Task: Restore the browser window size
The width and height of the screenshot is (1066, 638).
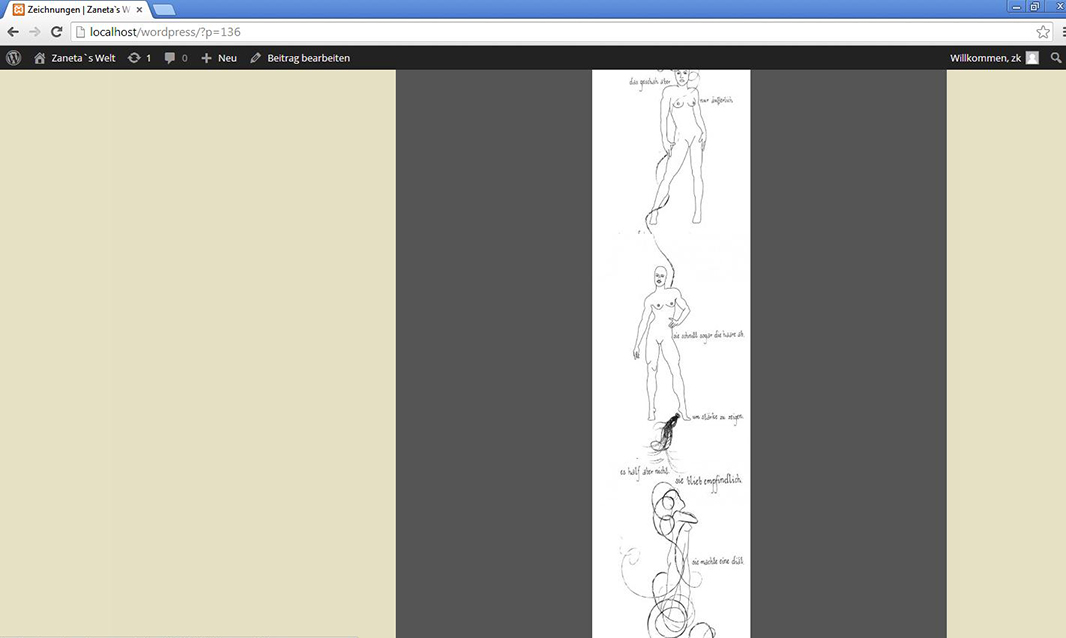Action: (1034, 7)
